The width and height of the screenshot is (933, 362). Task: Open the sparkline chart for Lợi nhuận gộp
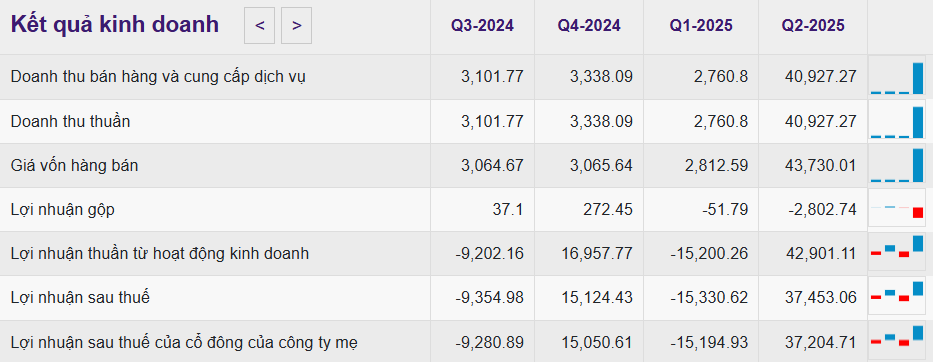(897, 210)
